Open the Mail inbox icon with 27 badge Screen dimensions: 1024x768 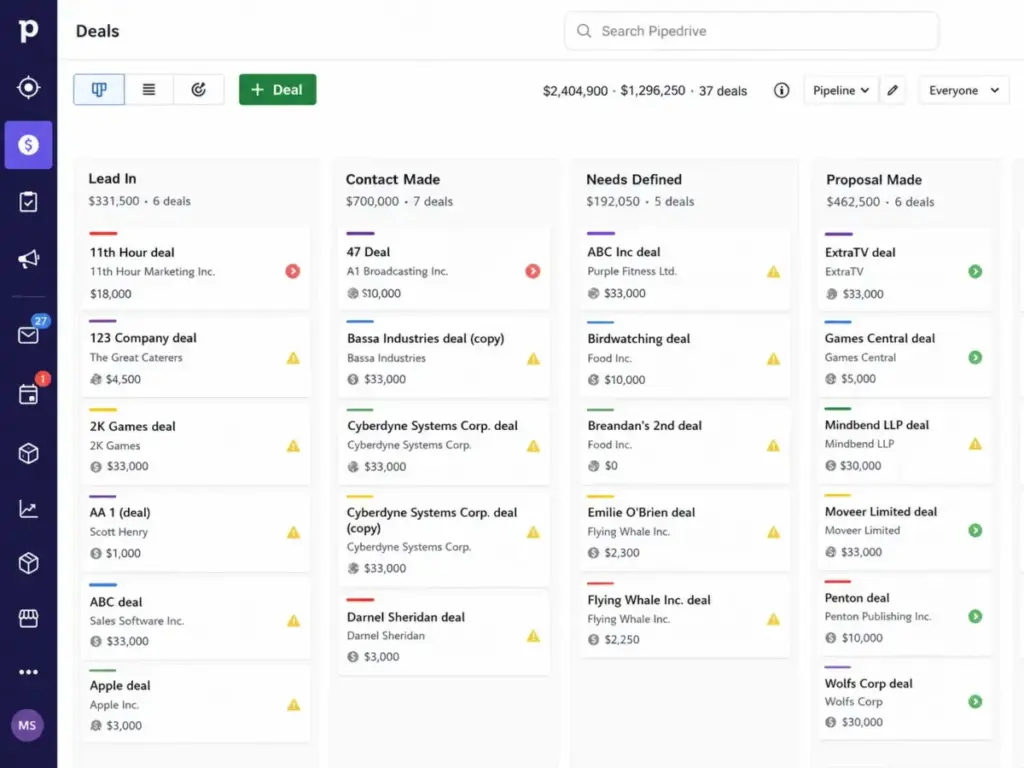coord(28,335)
